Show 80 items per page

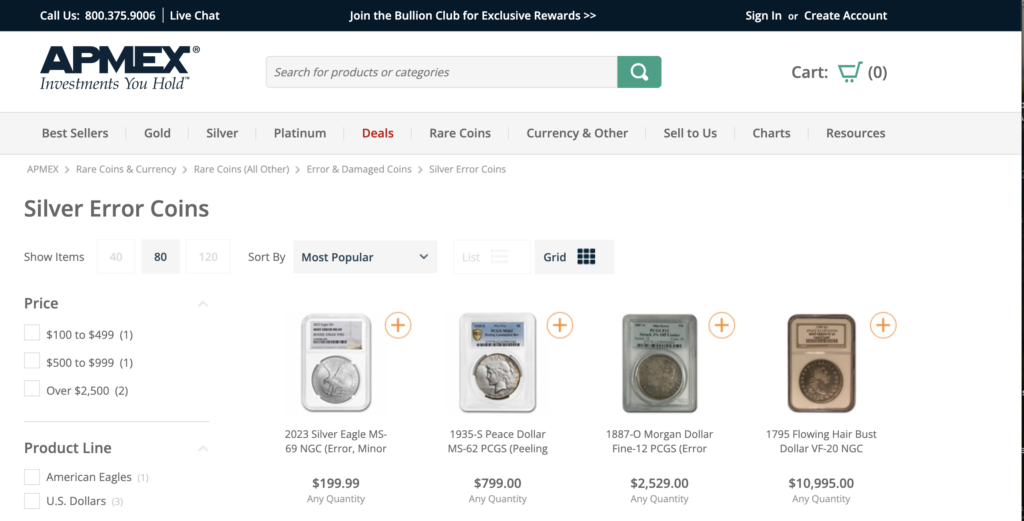click(161, 257)
